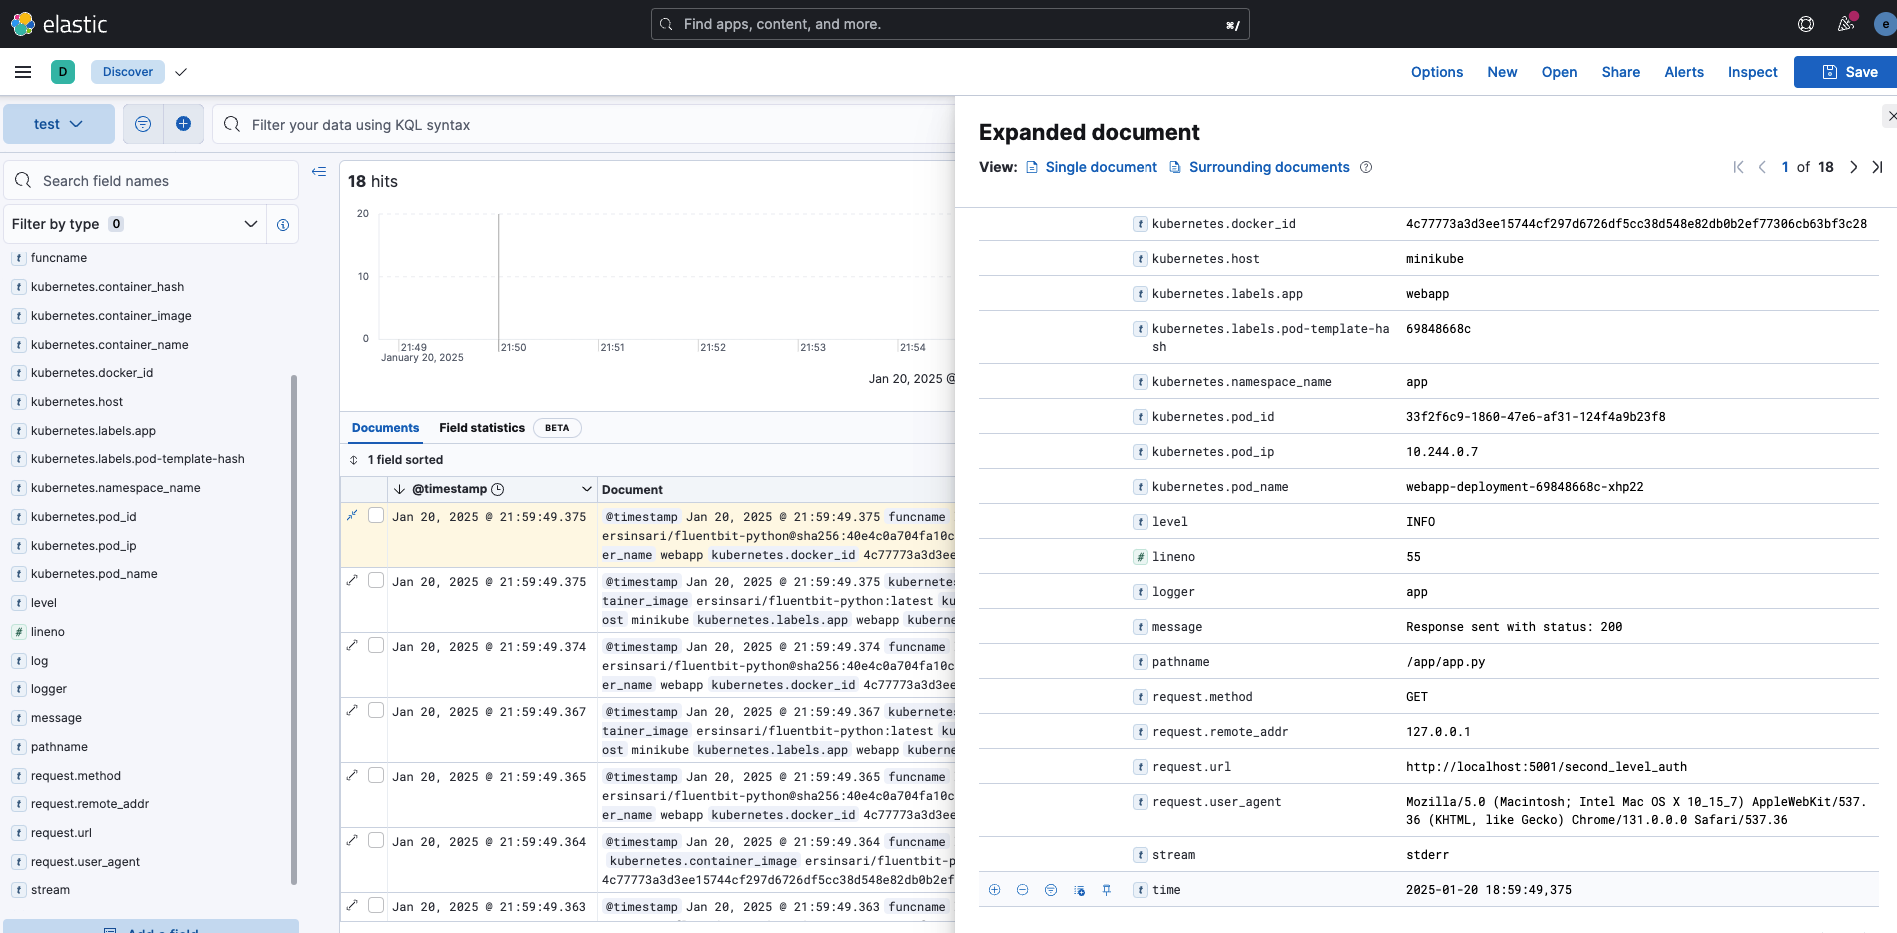Open the test data view dropdown
The height and width of the screenshot is (933, 1897).
59,124
